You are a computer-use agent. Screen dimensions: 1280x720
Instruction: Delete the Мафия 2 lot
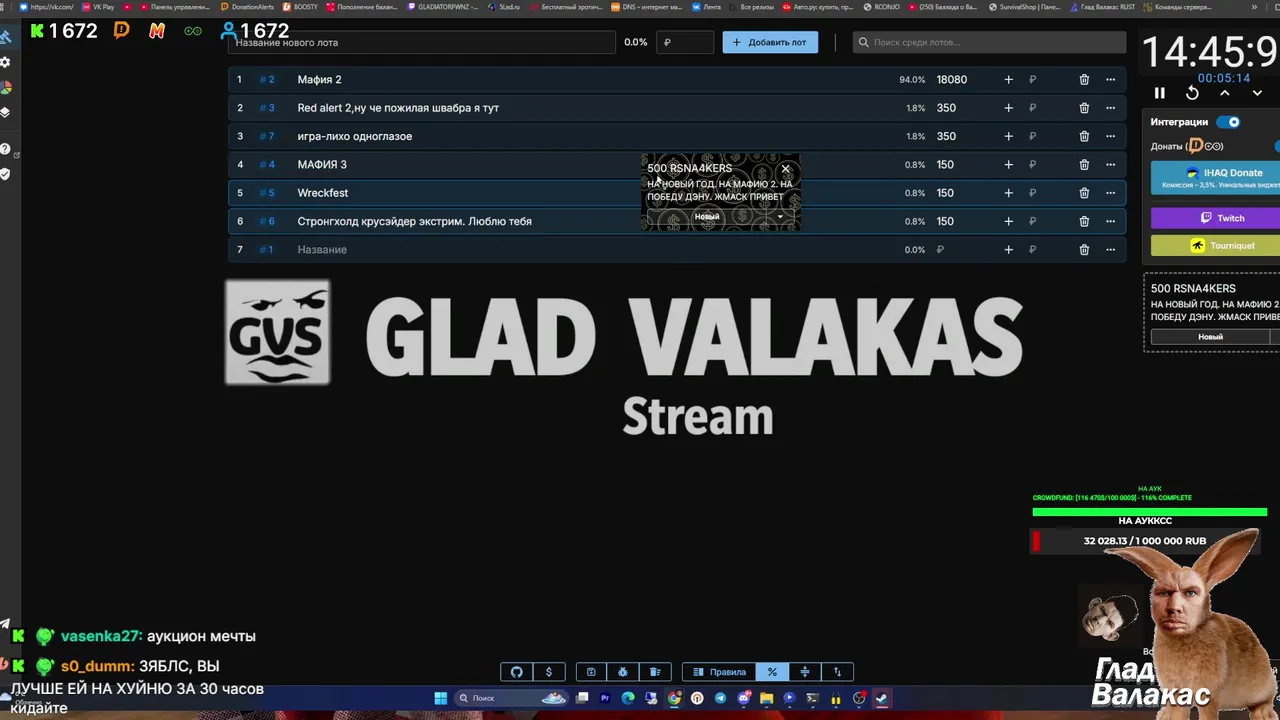tap(1084, 79)
